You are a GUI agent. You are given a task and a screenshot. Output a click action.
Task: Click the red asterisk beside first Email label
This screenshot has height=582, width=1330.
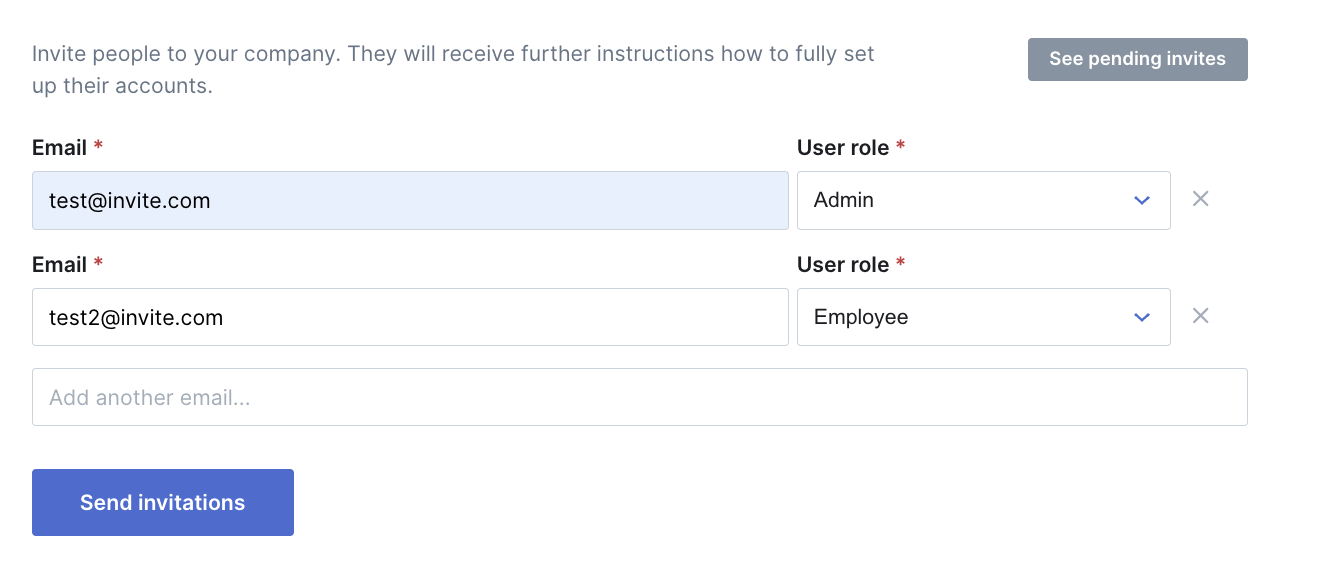tap(98, 146)
